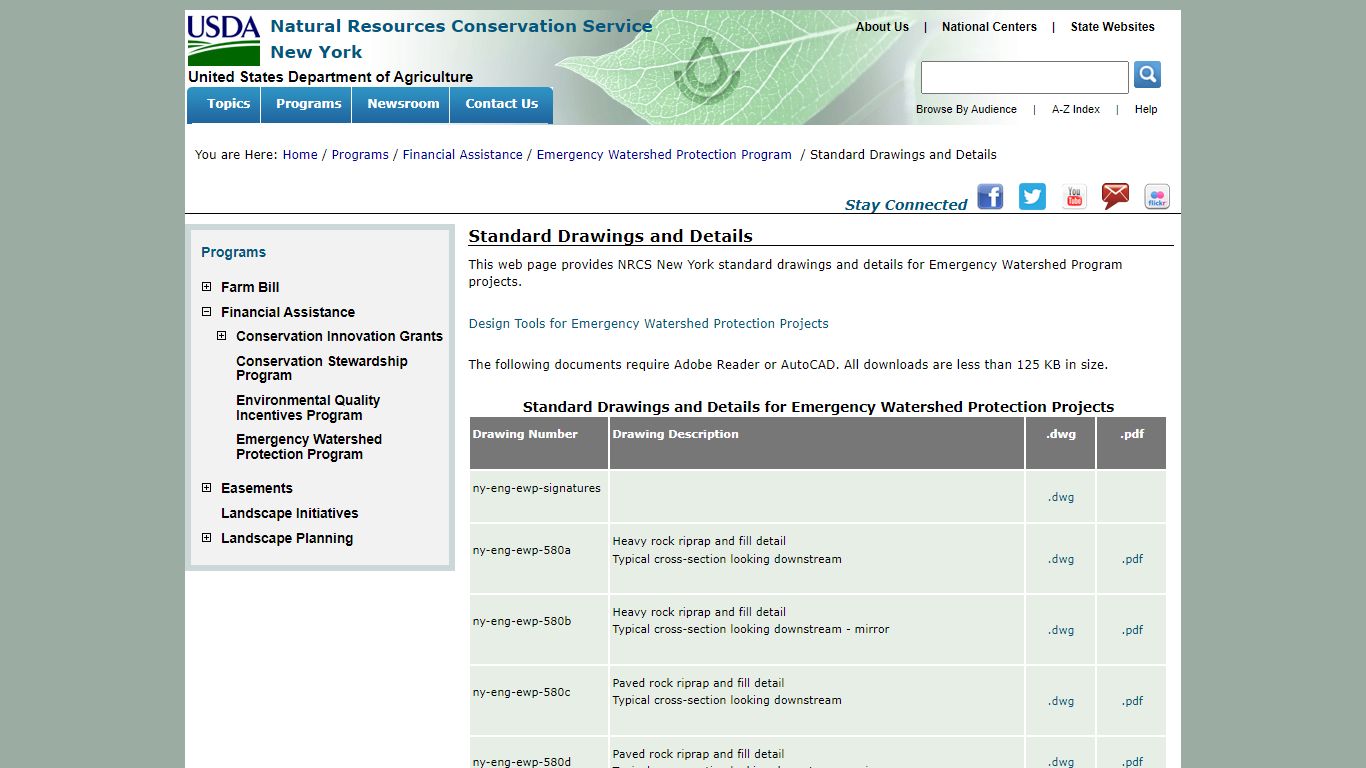Click the search text field

(x=1024, y=77)
